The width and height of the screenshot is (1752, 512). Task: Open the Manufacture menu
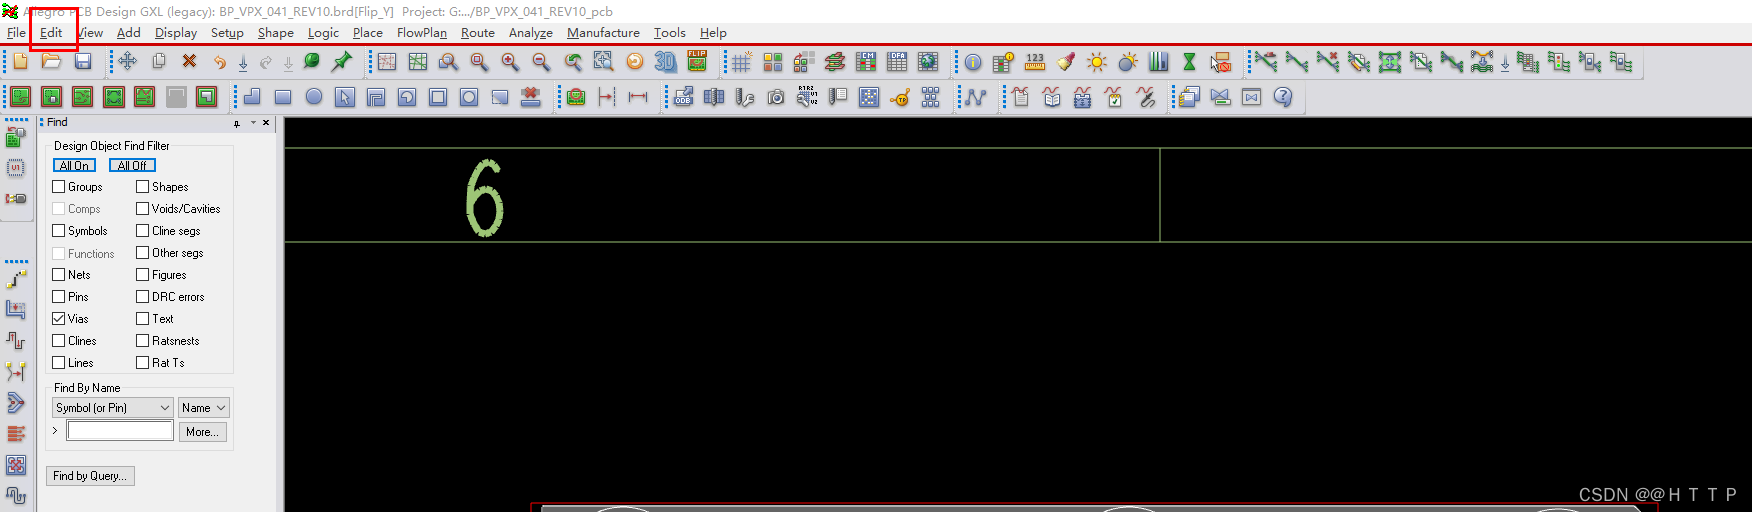603,33
